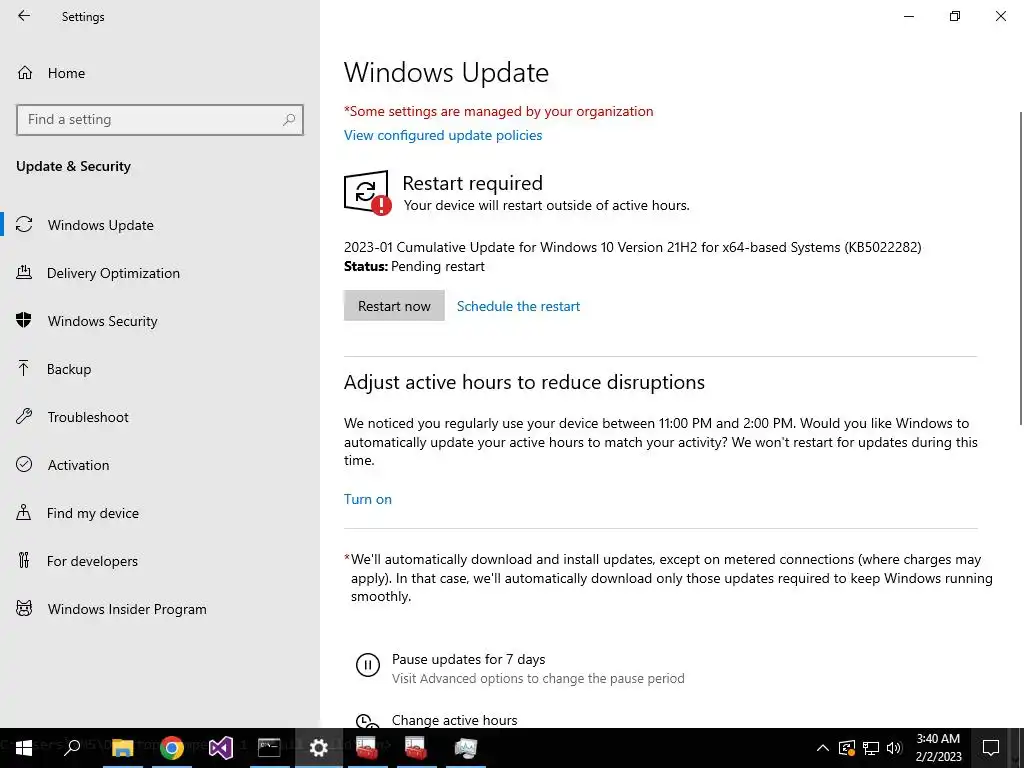Open the second red toolbox taskbar app
The height and width of the screenshot is (768, 1024).
click(x=416, y=748)
